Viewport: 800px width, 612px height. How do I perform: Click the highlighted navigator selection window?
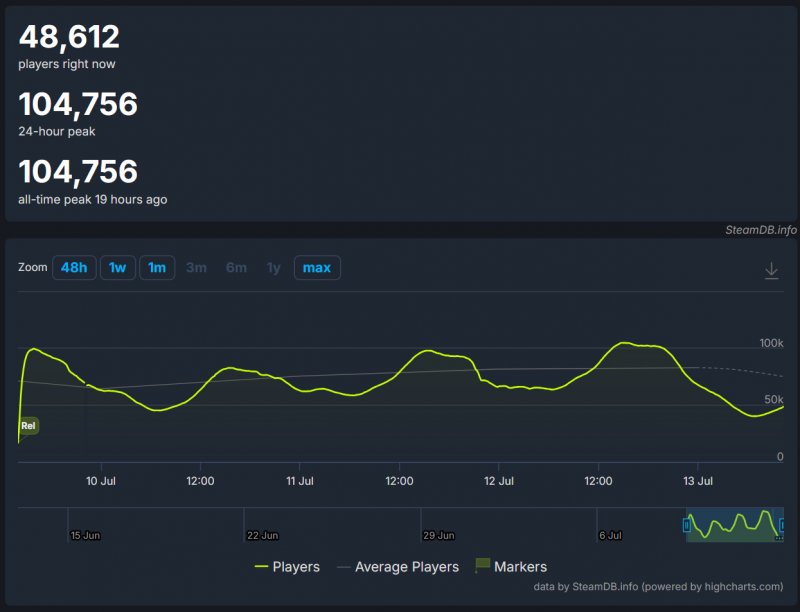pyautogui.click(x=734, y=524)
